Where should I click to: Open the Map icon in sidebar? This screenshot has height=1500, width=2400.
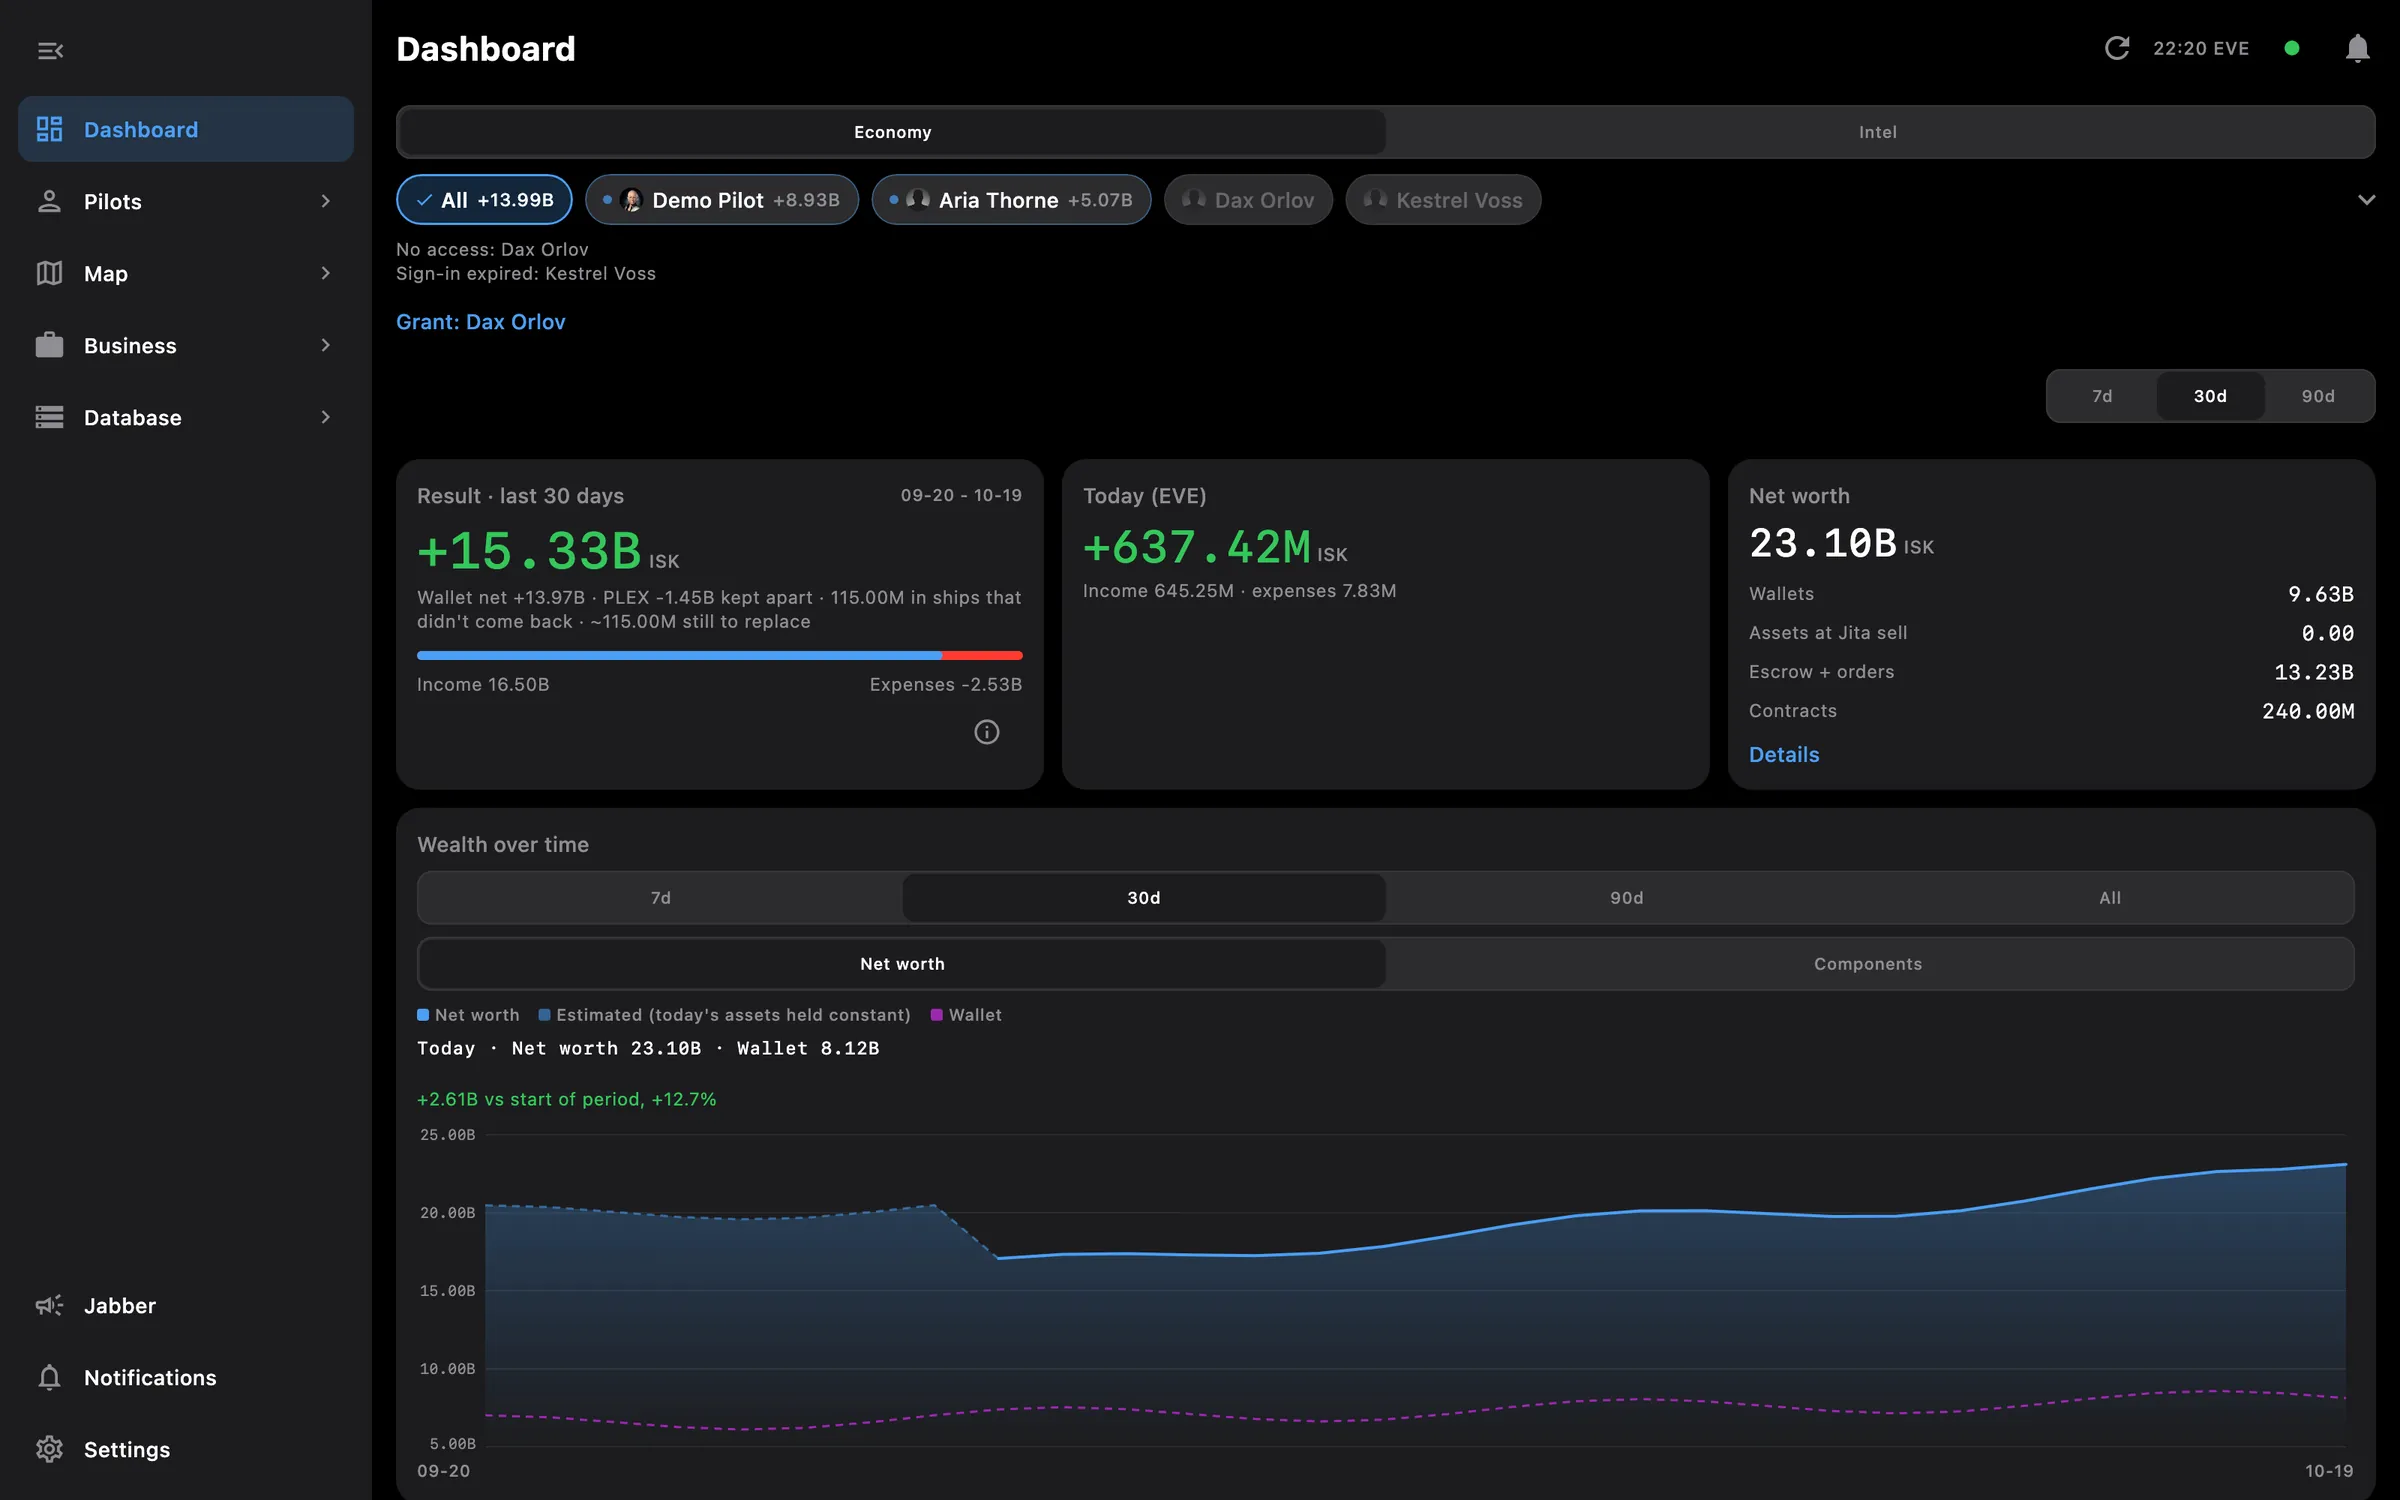(49, 273)
